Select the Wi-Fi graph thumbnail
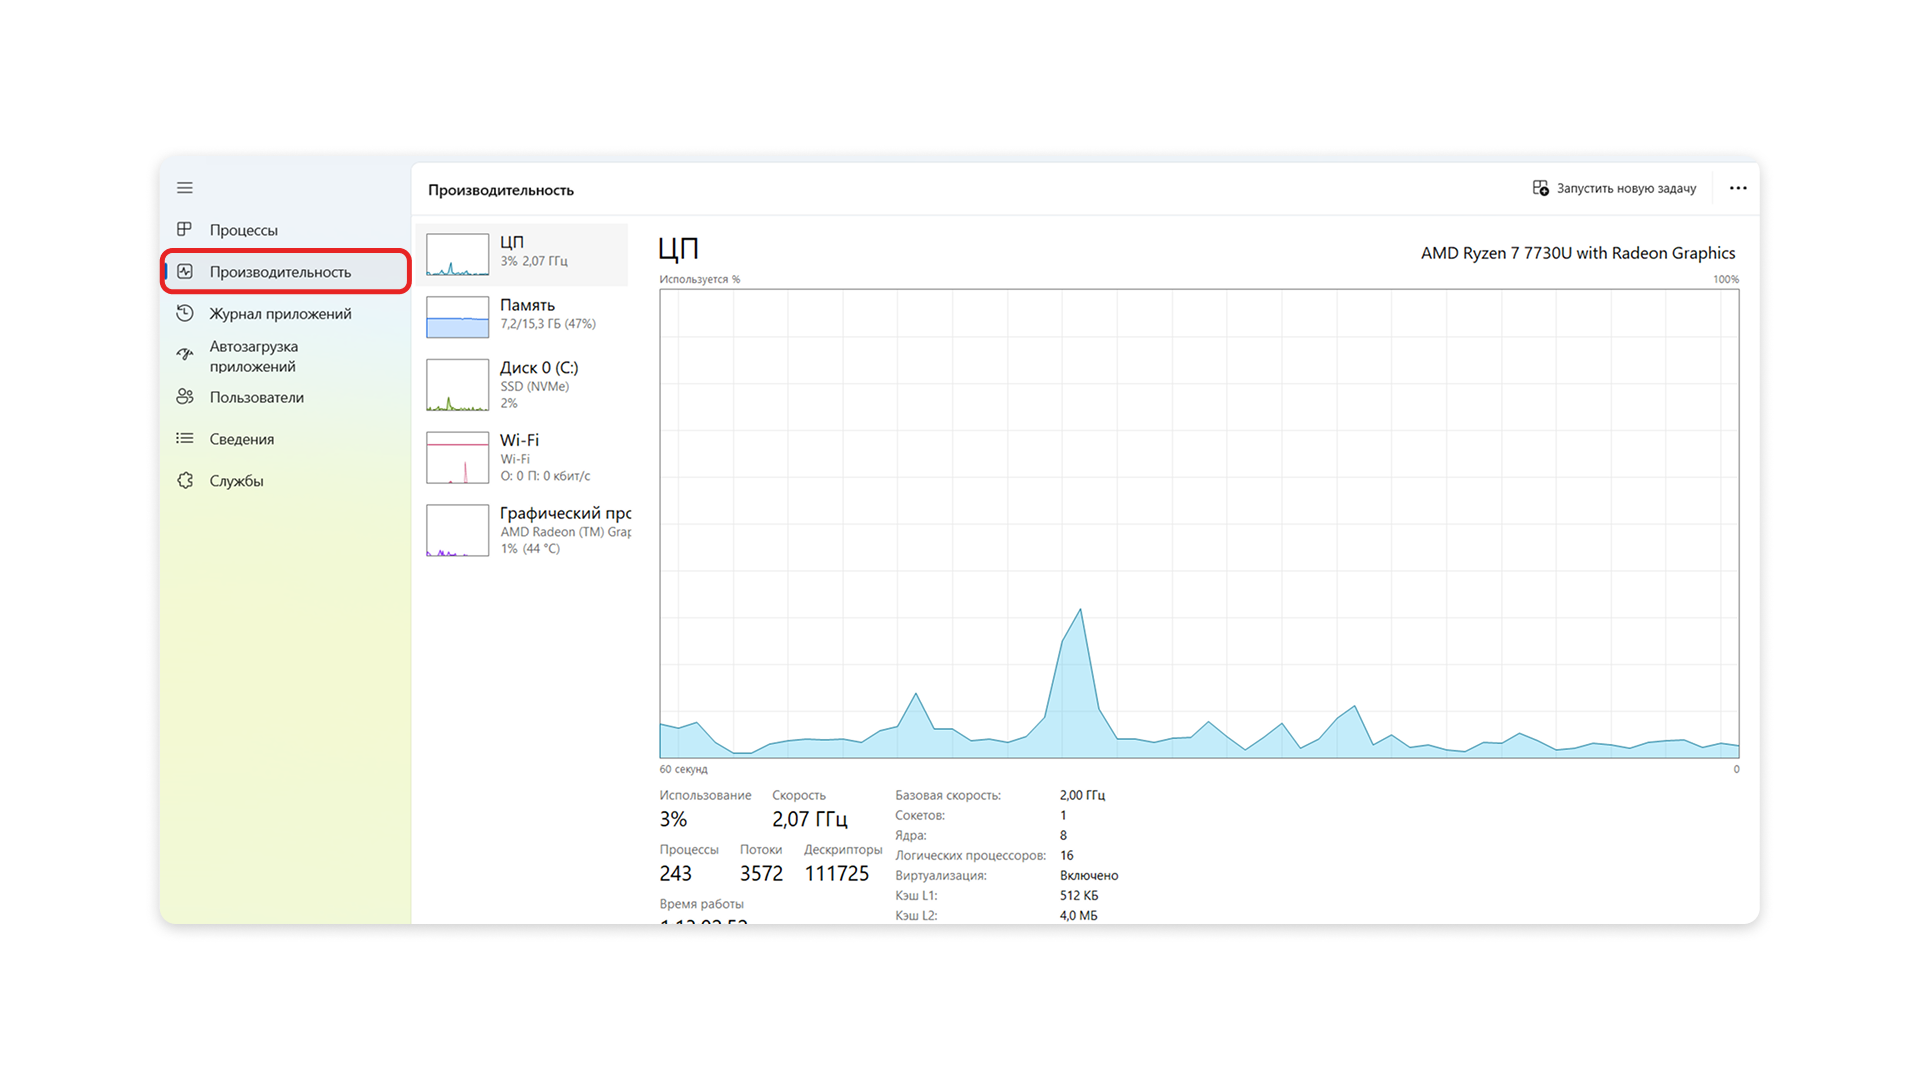 457,458
